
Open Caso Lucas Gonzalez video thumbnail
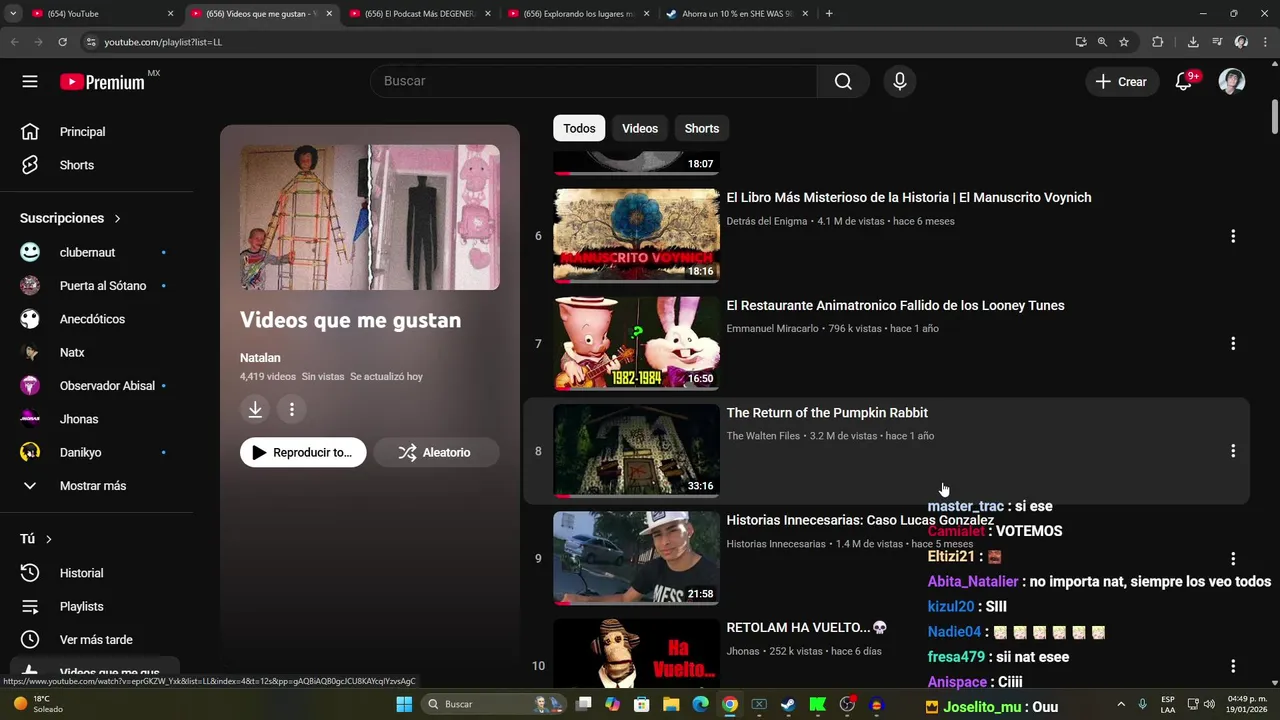click(636, 558)
